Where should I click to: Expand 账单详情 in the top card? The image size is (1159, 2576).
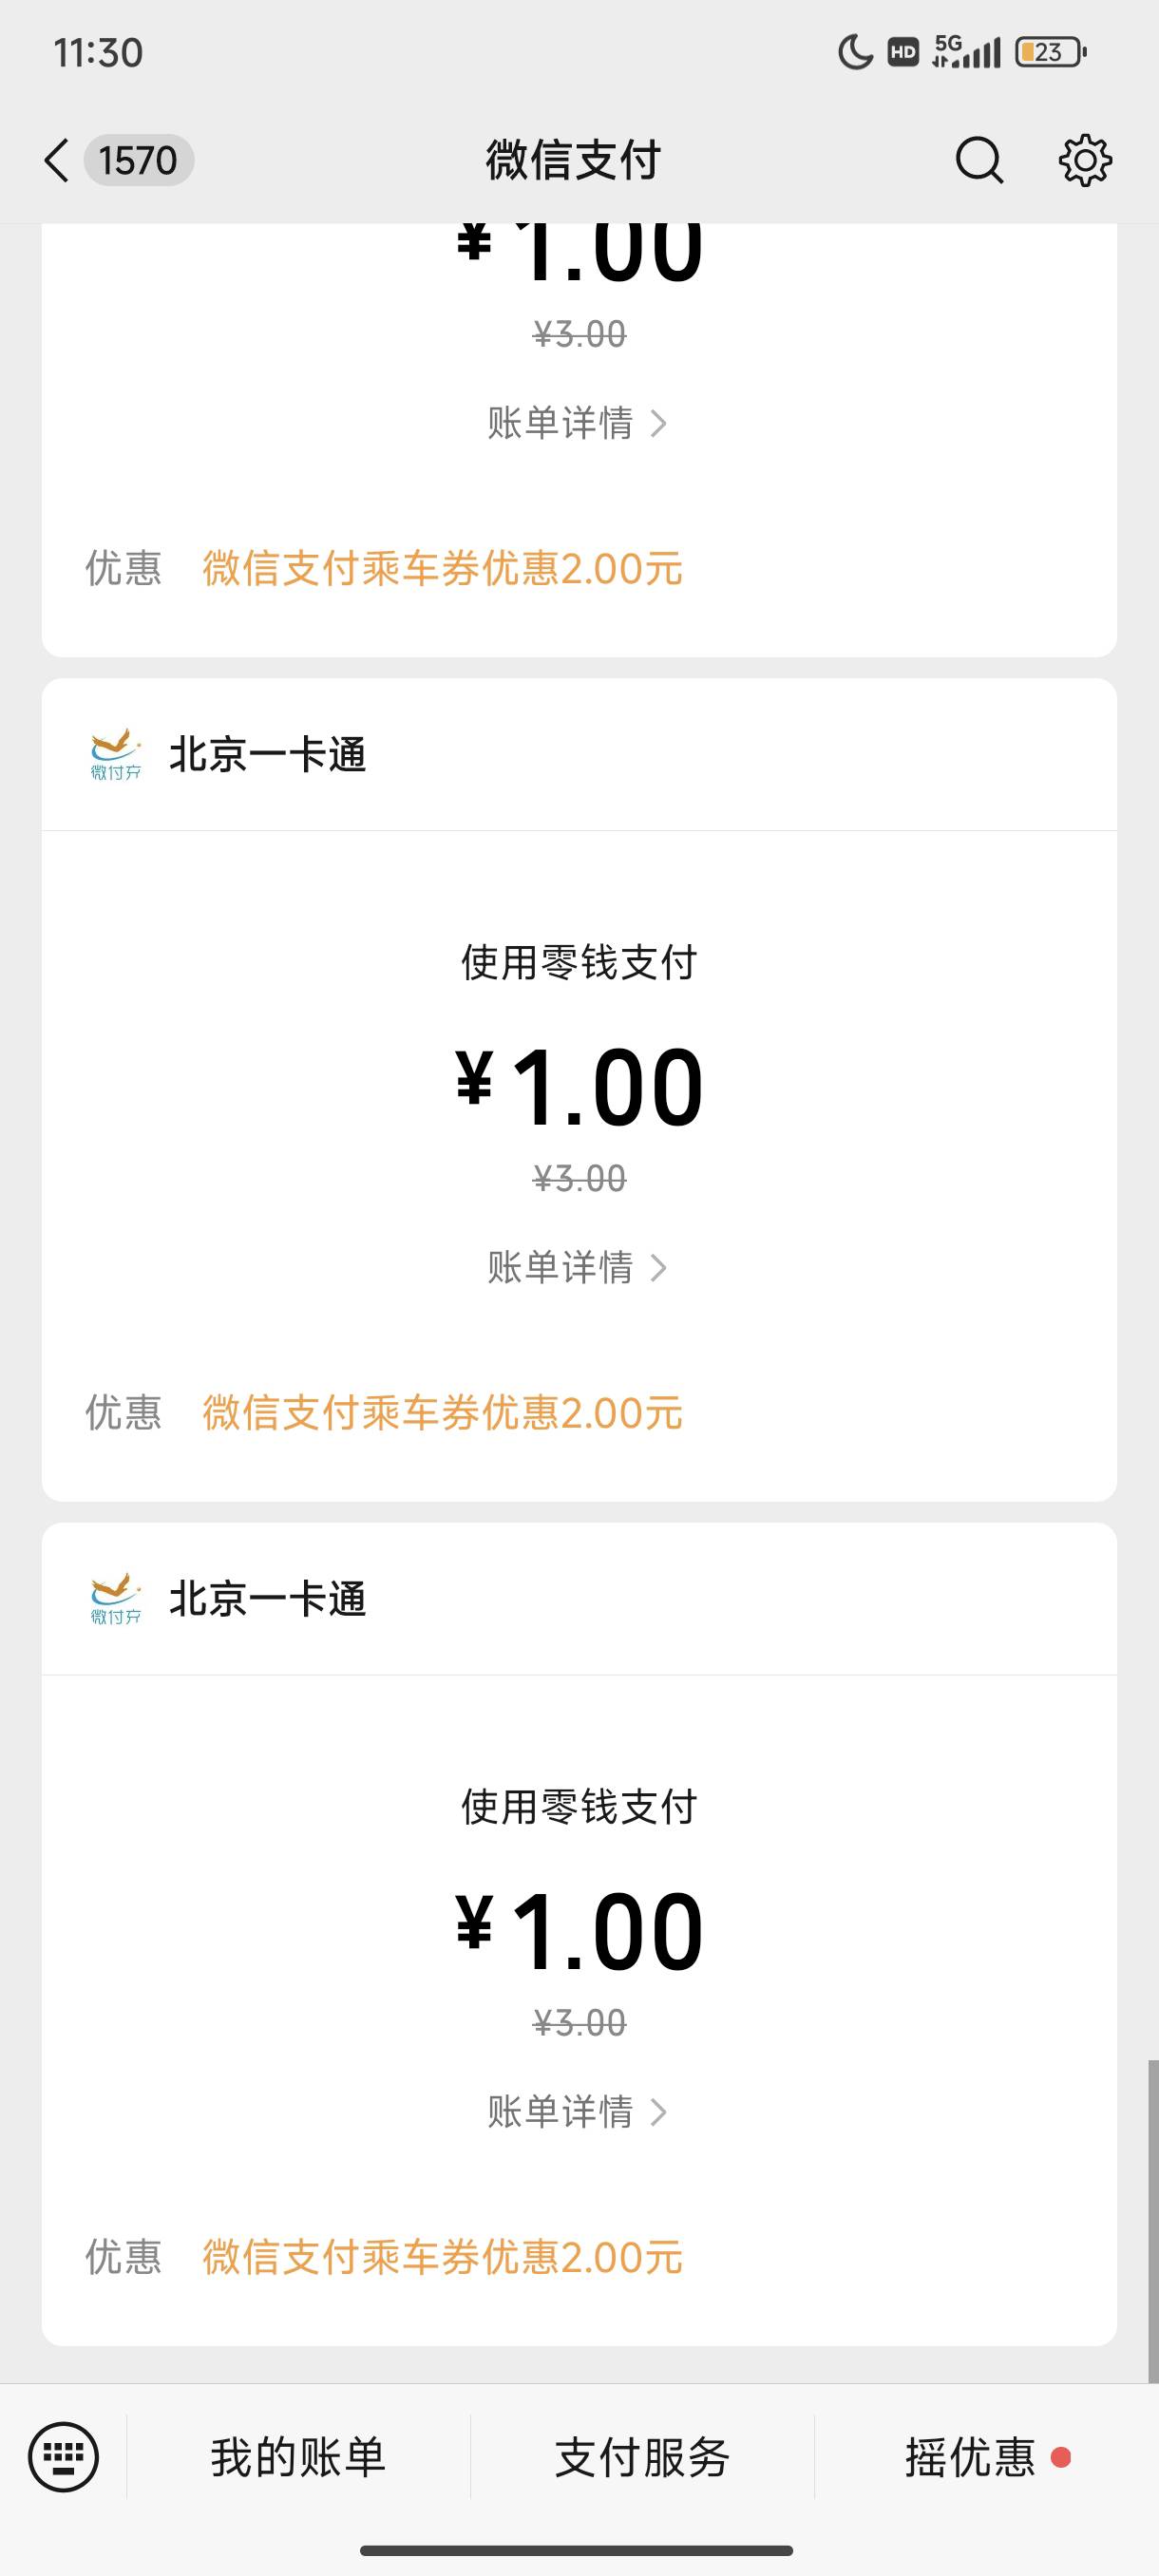pyautogui.click(x=577, y=423)
